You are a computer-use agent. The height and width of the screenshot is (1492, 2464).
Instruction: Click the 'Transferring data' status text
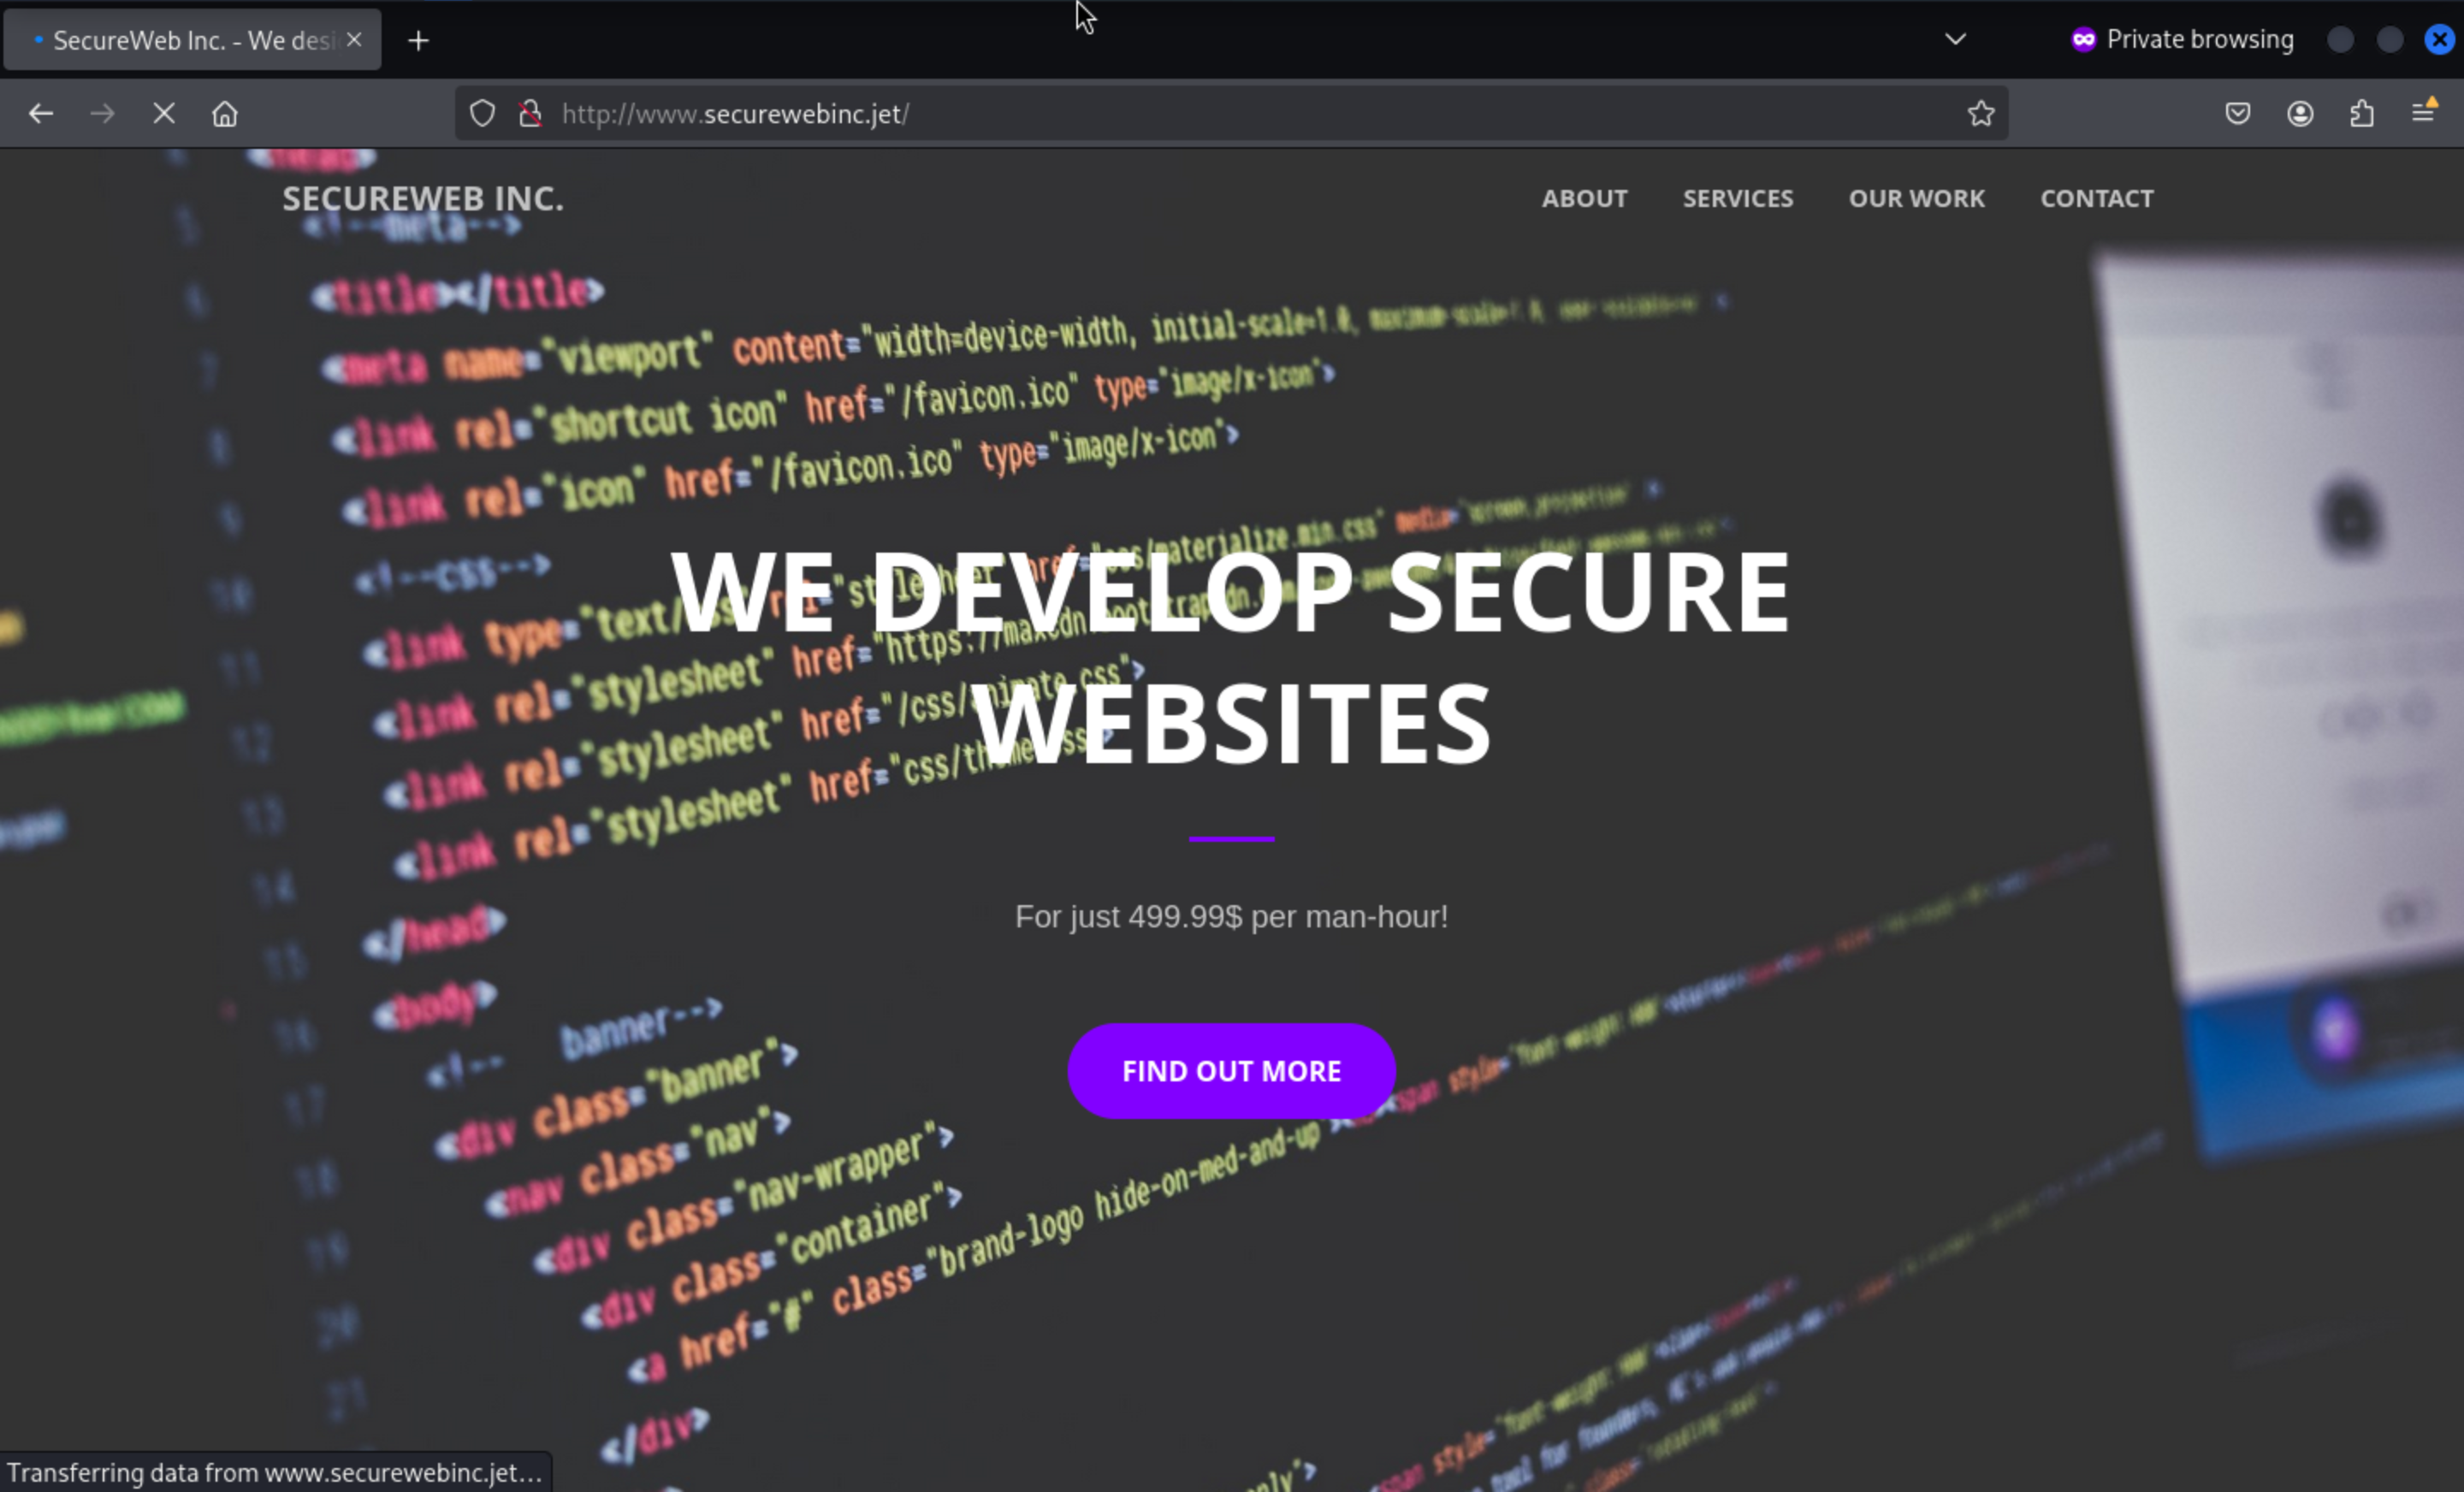pos(274,1473)
